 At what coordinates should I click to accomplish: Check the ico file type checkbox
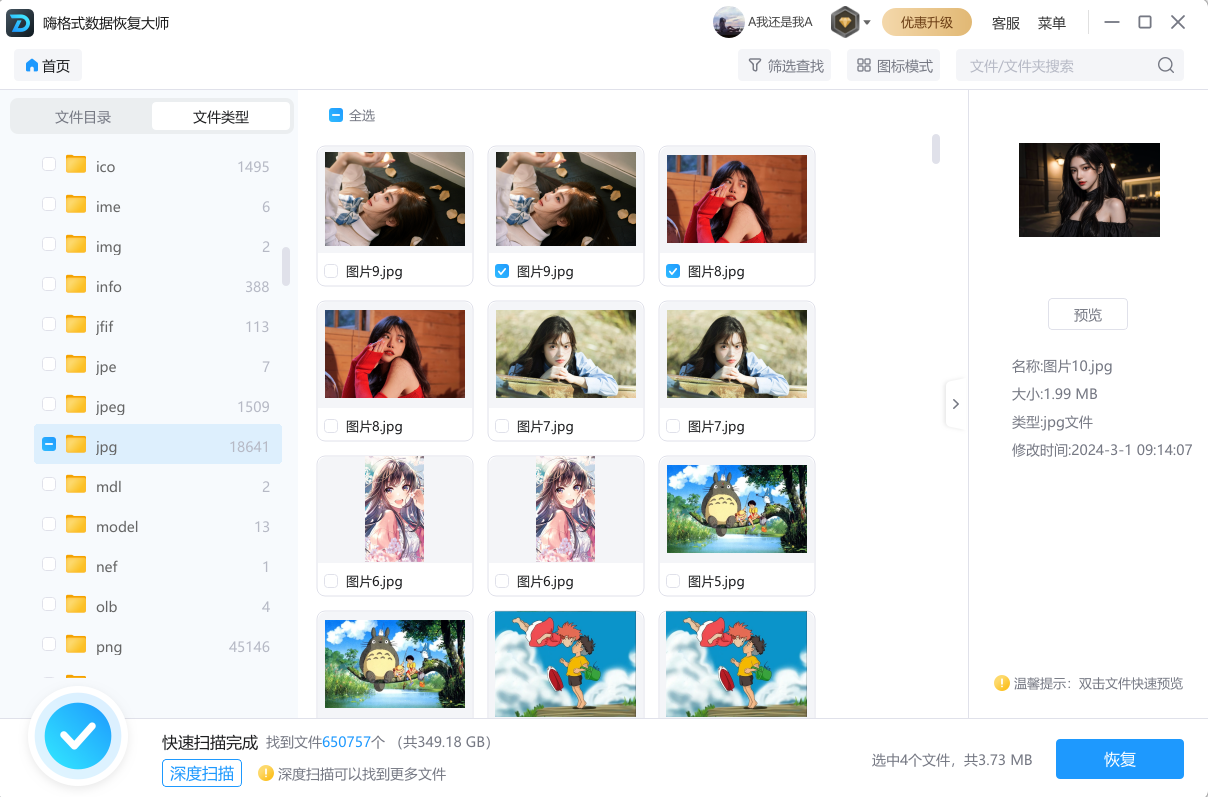49,165
